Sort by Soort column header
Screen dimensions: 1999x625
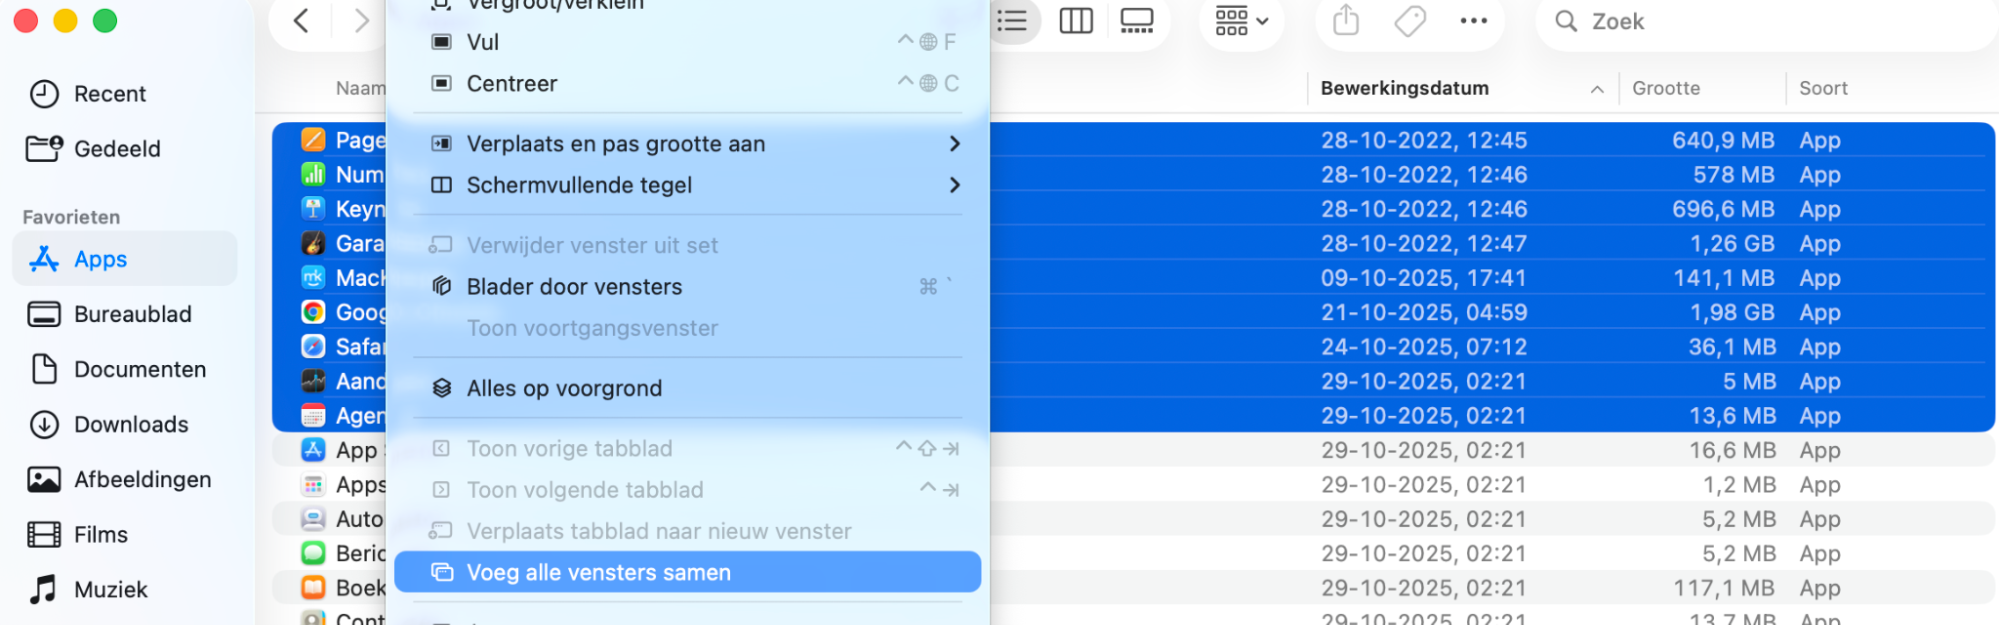(1823, 88)
